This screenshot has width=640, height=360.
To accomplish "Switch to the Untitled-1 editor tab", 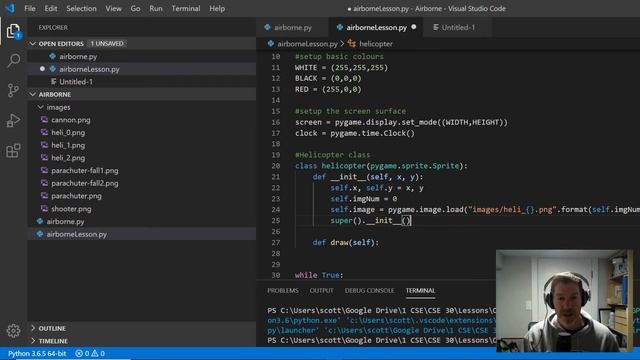I will (x=458, y=27).
